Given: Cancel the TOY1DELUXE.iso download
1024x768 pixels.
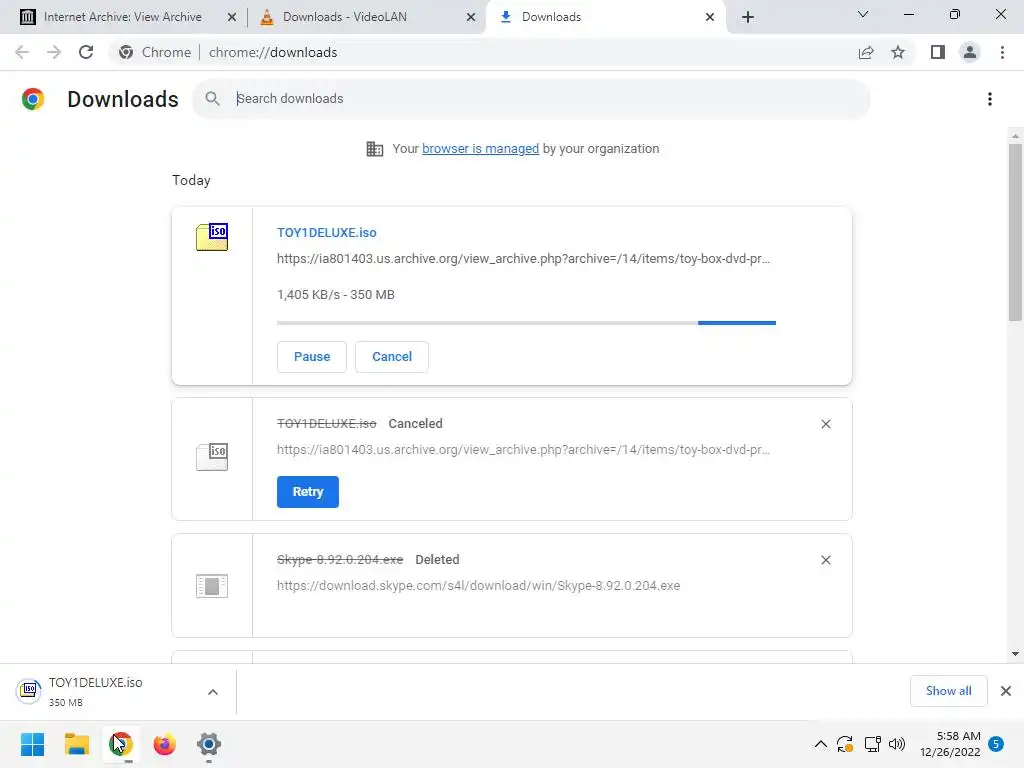Looking at the screenshot, I should tap(392, 357).
